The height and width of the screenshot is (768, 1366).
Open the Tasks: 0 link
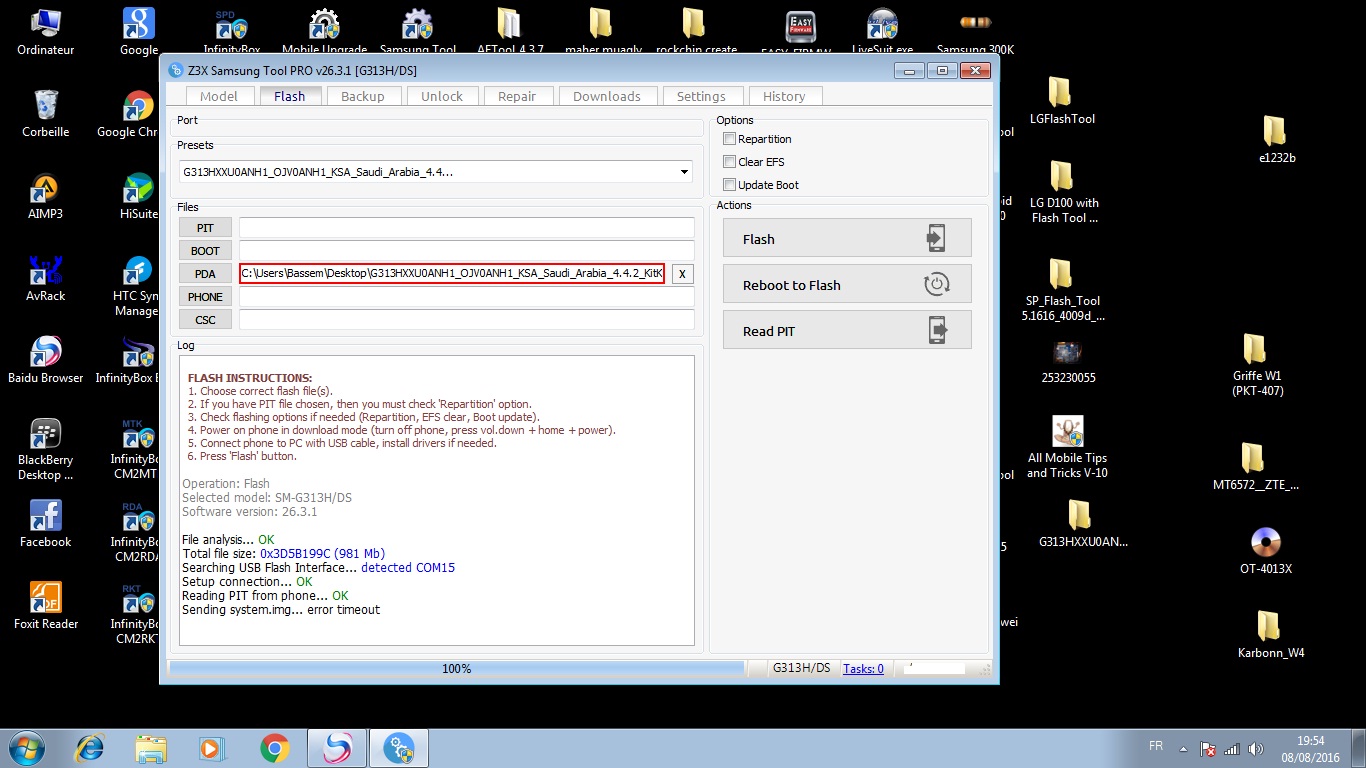(x=863, y=669)
